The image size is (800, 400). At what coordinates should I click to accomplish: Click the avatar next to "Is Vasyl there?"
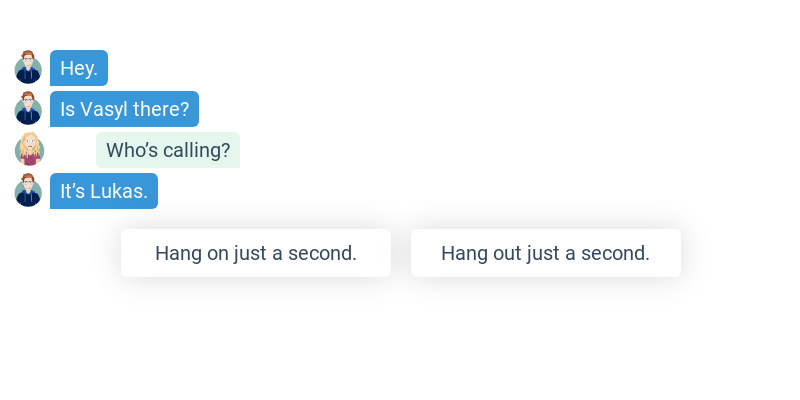[x=28, y=109]
